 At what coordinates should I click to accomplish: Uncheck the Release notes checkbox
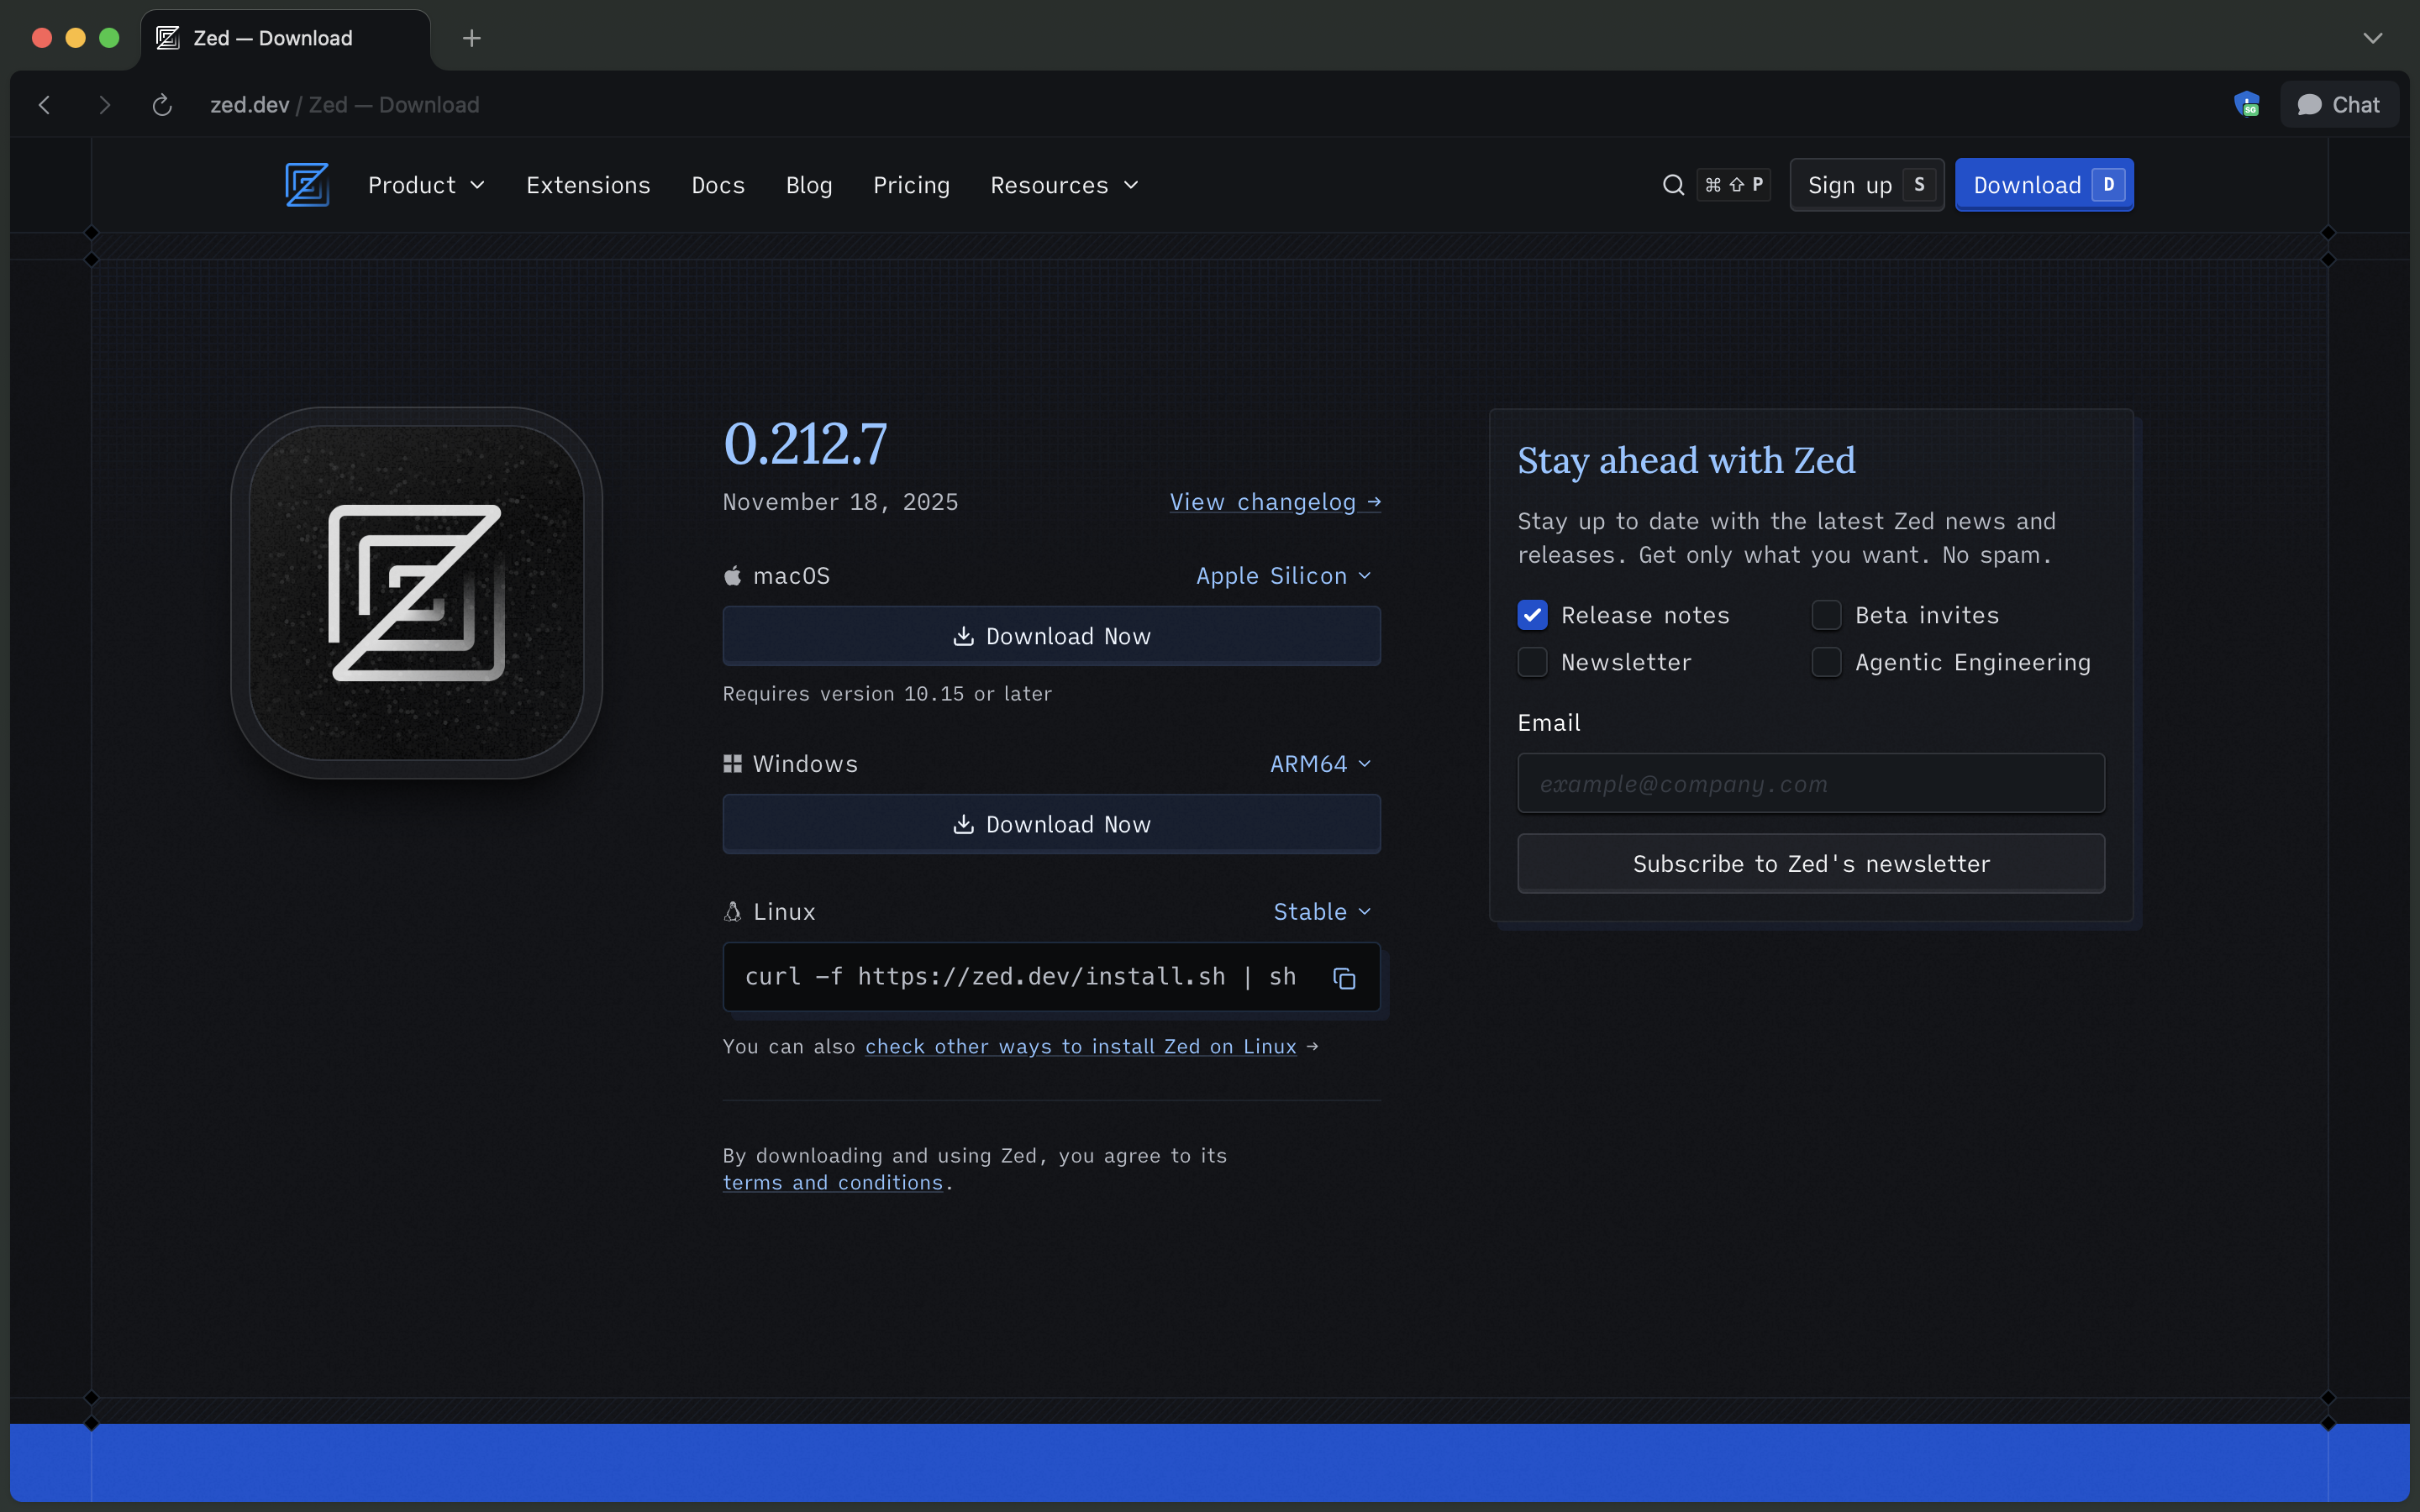point(1532,614)
